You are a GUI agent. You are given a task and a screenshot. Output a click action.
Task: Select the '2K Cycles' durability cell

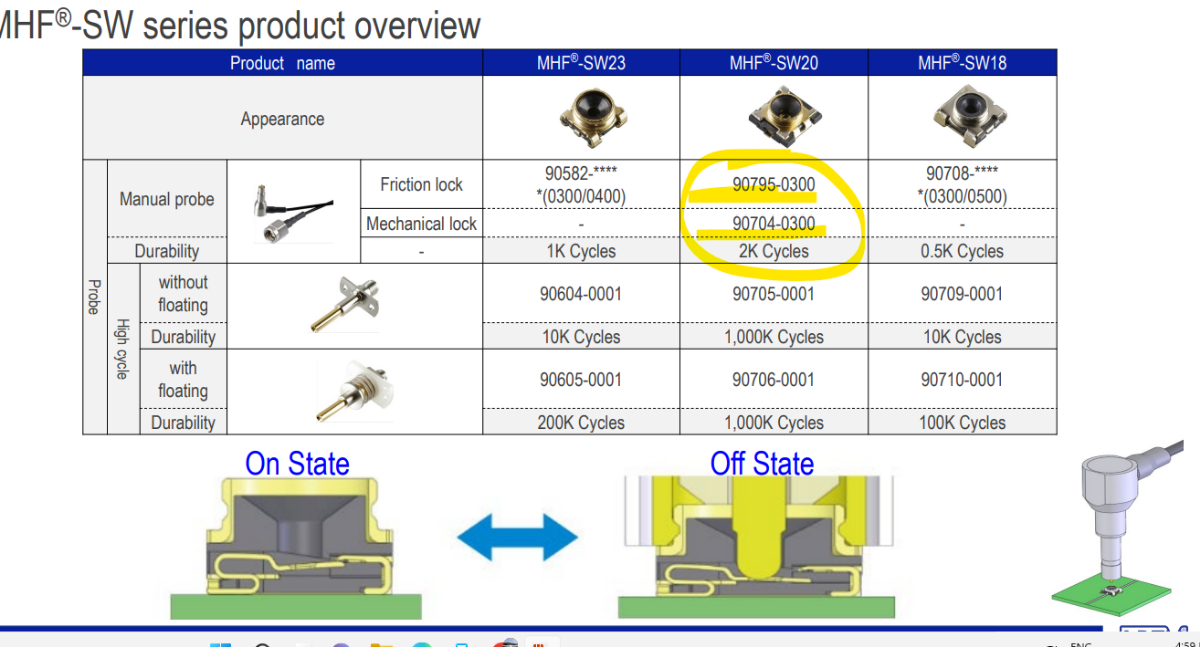pos(774,251)
